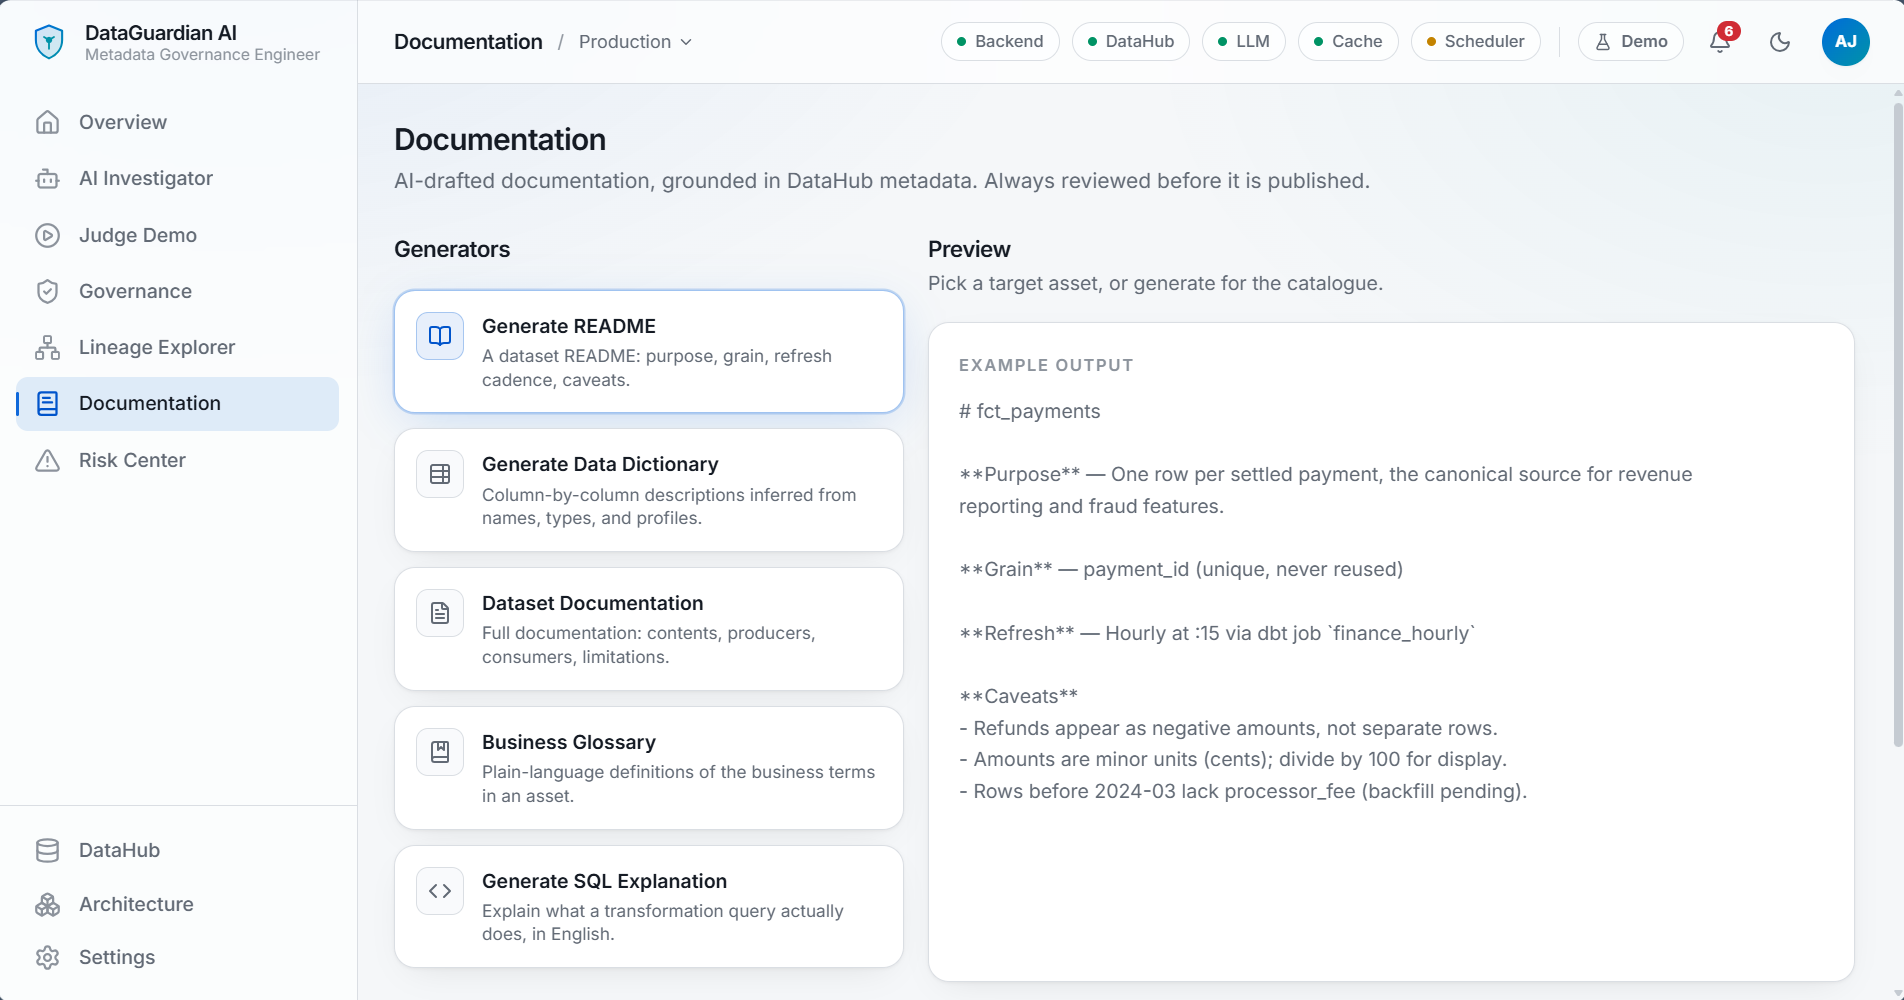Choose the Dataset Documentation generator

click(x=649, y=629)
